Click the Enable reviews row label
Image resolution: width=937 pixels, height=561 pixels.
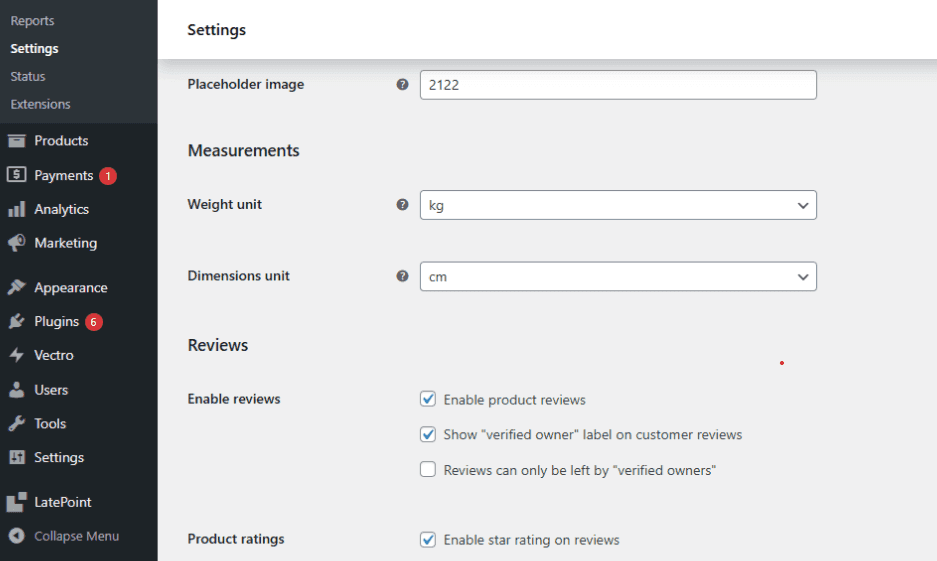point(234,398)
